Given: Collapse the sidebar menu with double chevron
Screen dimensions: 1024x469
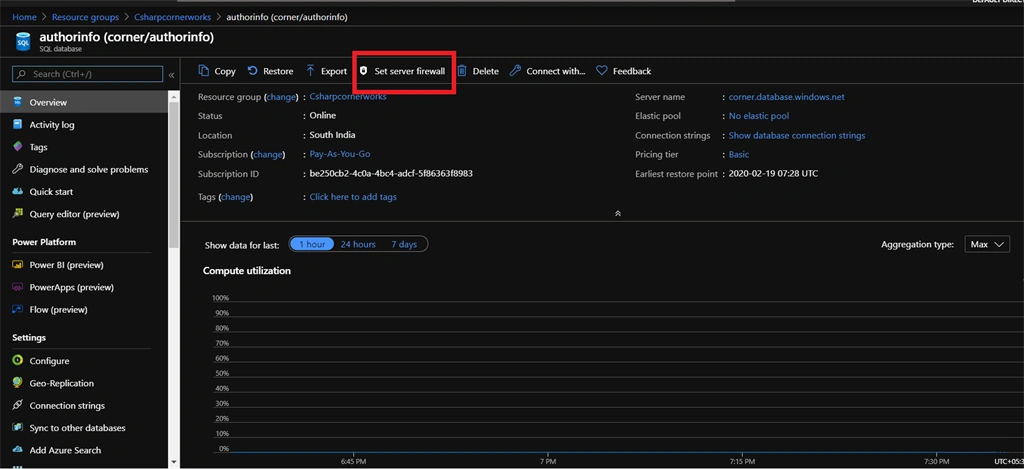Looking at the screenshot, I should pos(171,74).
